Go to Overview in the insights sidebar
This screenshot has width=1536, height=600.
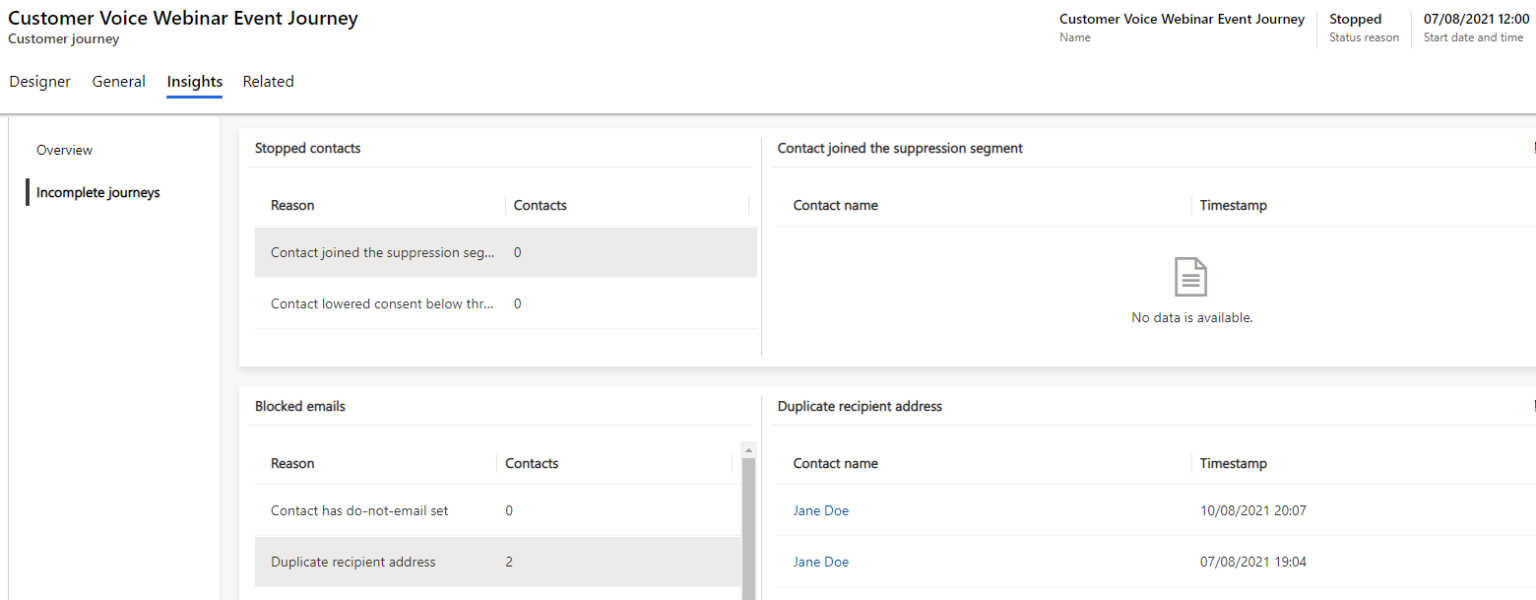[64, 150]
